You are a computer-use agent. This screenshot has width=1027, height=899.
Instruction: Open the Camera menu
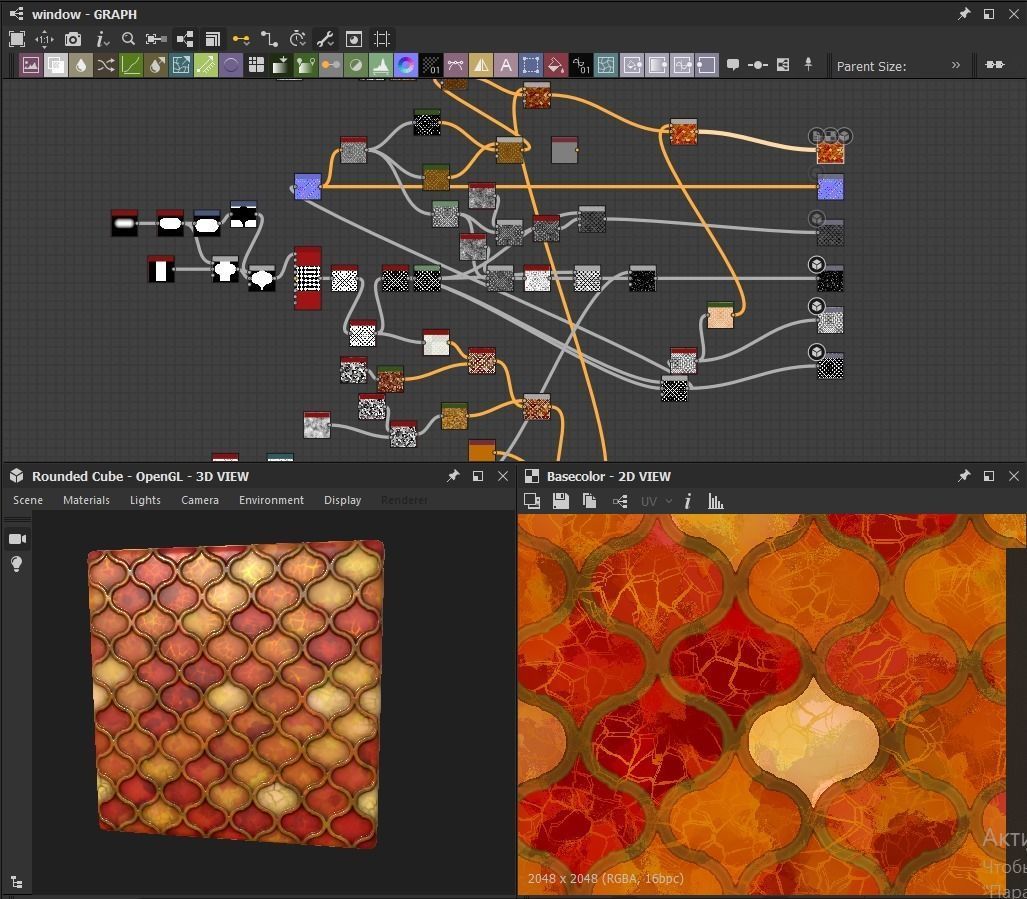(200, 500)
